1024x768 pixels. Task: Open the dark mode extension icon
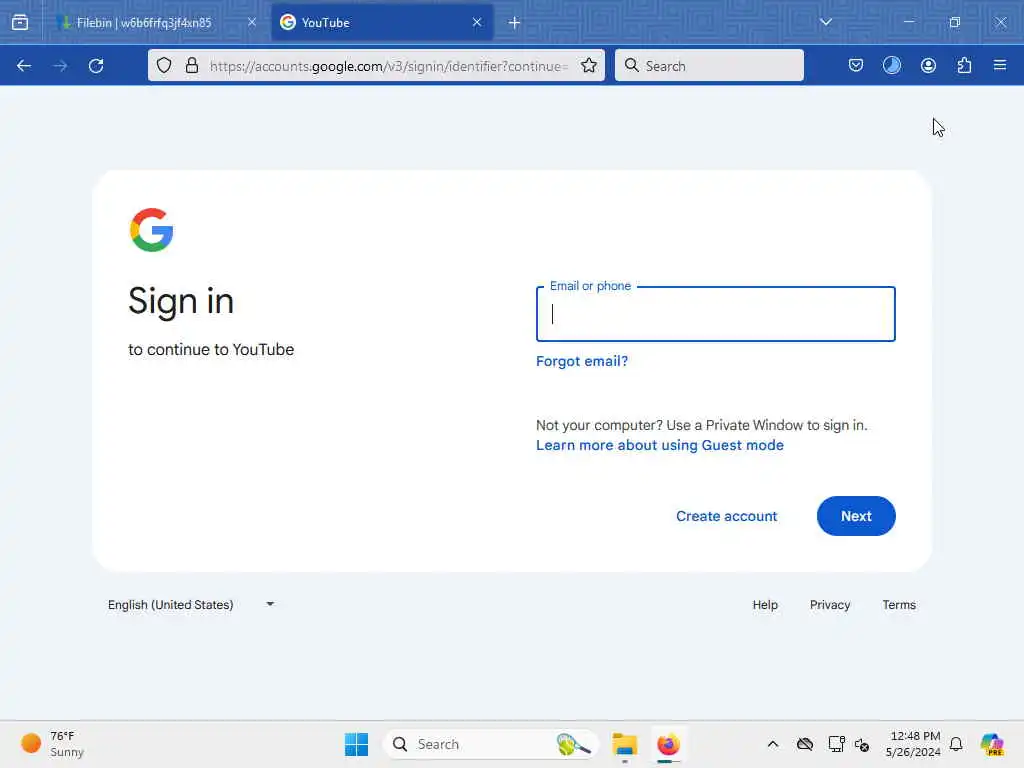click(891, 65)
